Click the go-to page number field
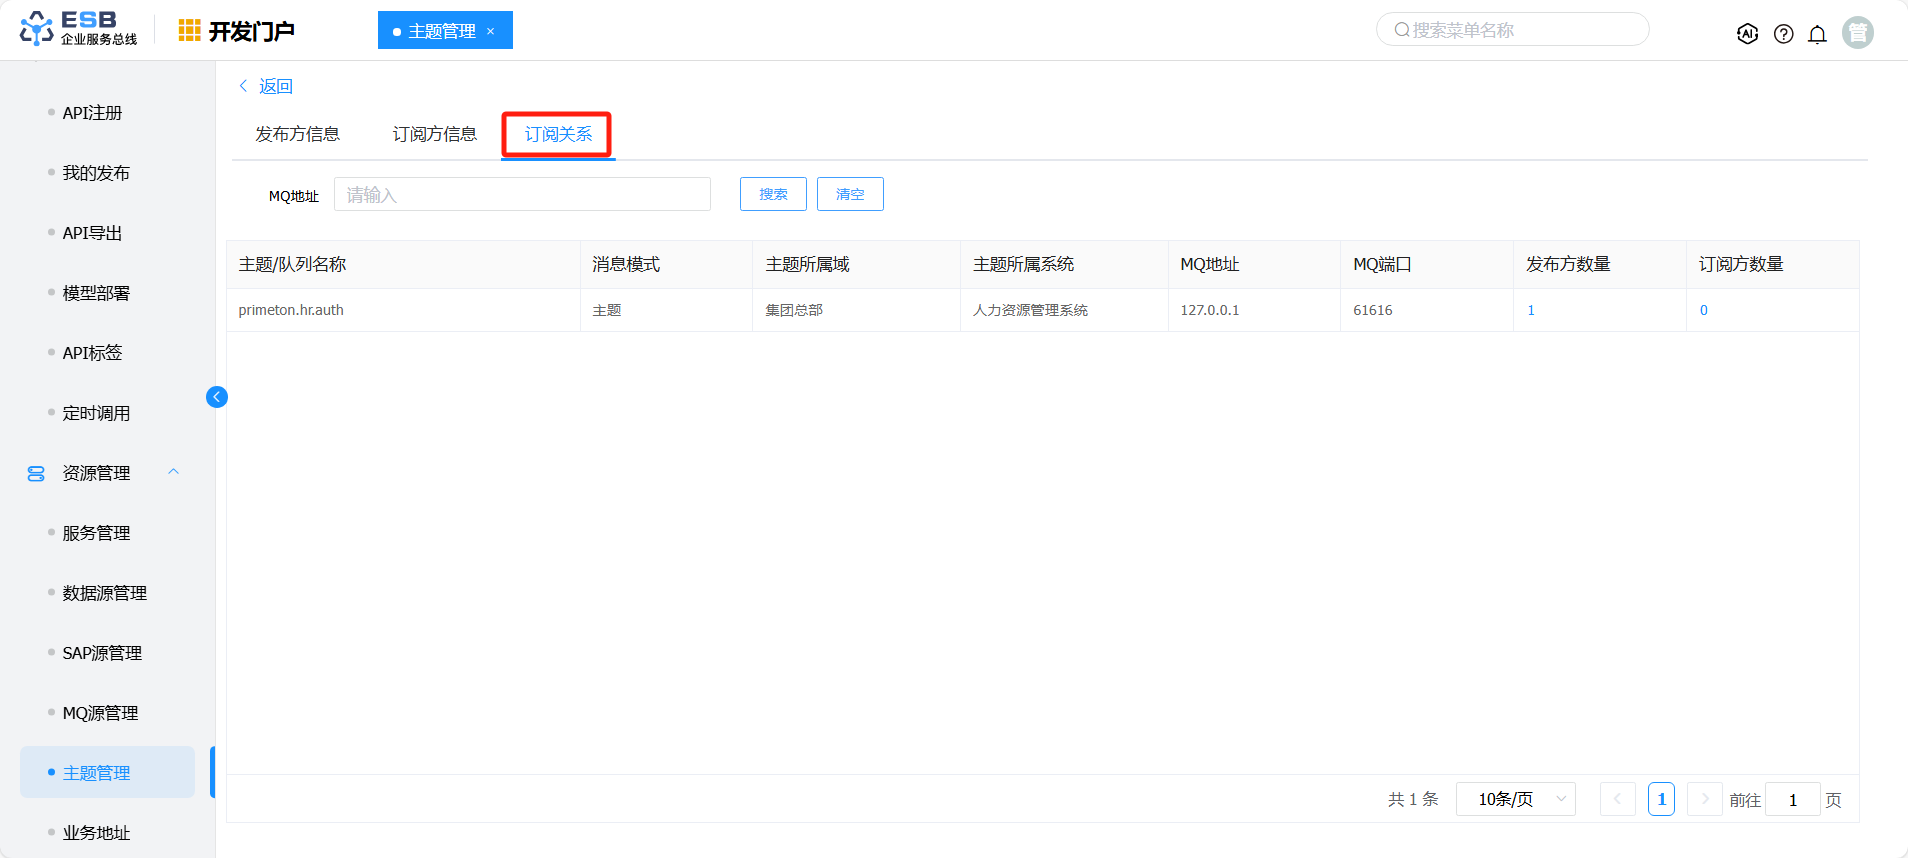 pos(1792,799)
